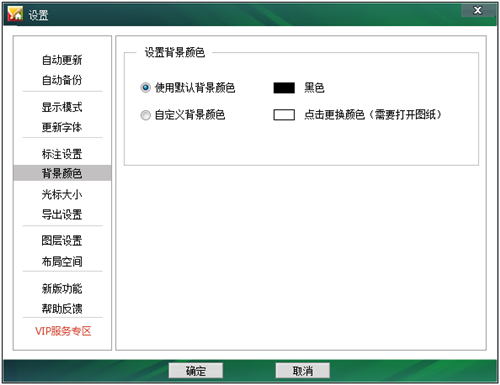Open 帮助反馈 page
The width and height of the screenshot is (500, 385).
coord(62,309)
